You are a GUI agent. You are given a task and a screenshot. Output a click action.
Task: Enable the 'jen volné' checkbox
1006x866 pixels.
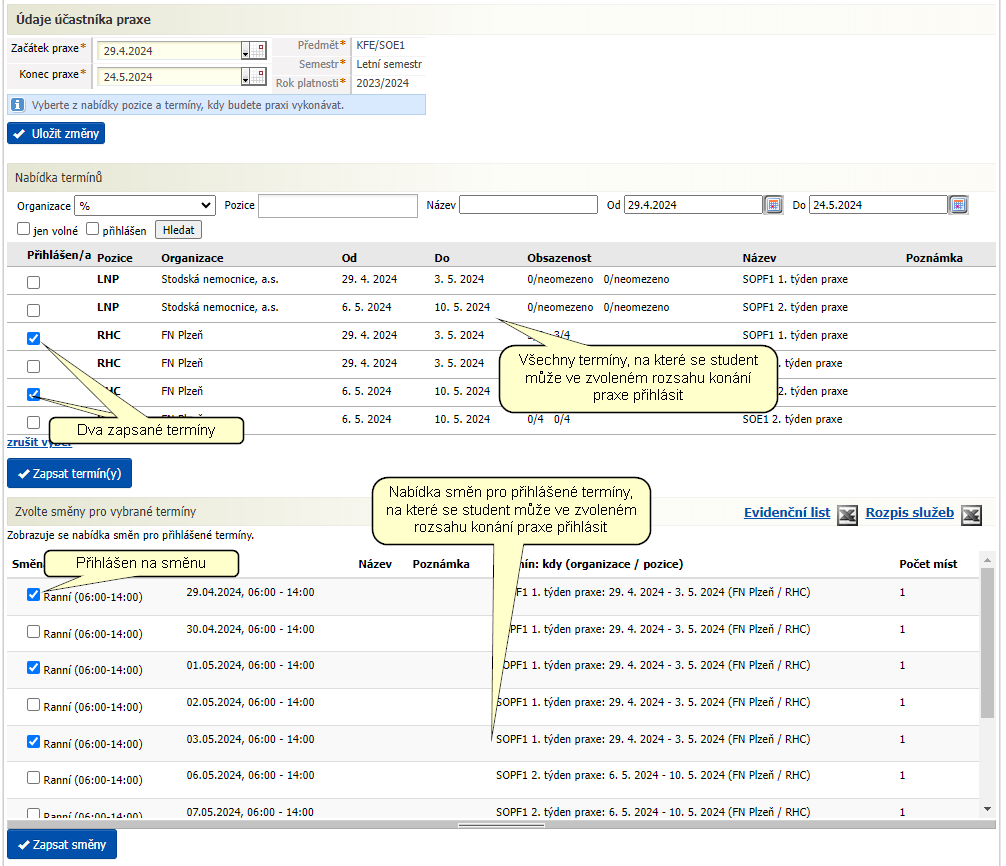(24, 228)
